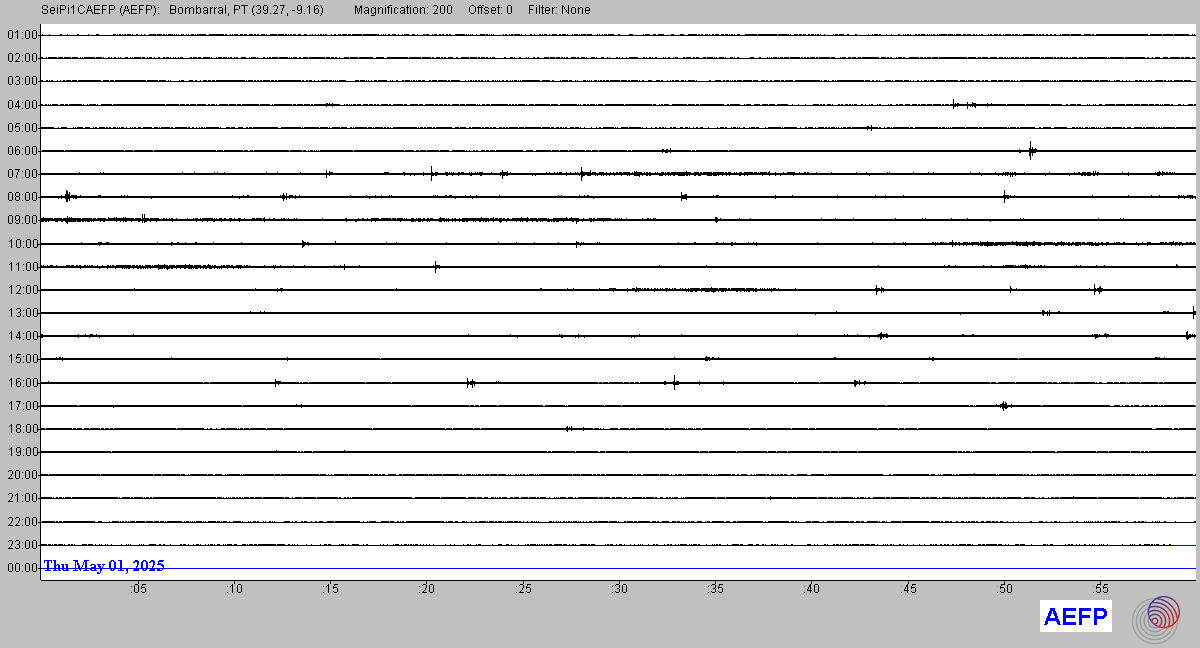Click the 23:00 hour label
1200x648 pixels.
[x=22, y=545]
